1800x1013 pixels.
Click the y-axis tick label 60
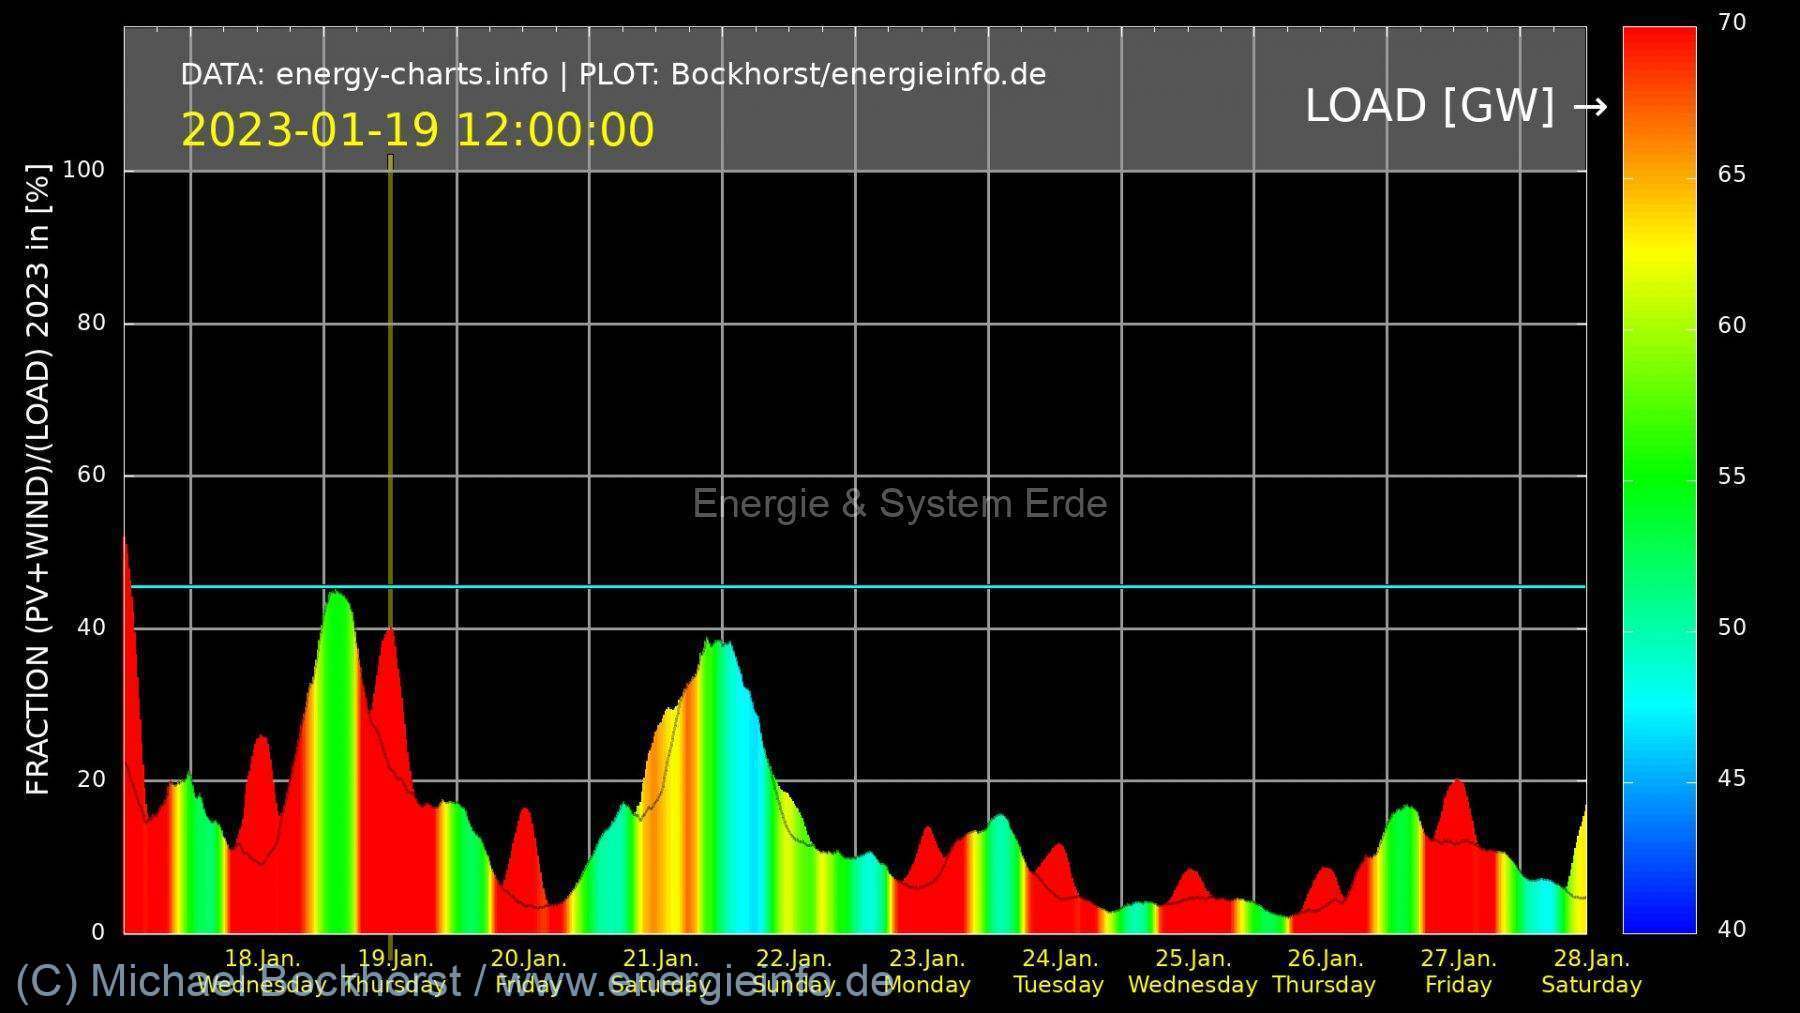click(x=91, y=475)
